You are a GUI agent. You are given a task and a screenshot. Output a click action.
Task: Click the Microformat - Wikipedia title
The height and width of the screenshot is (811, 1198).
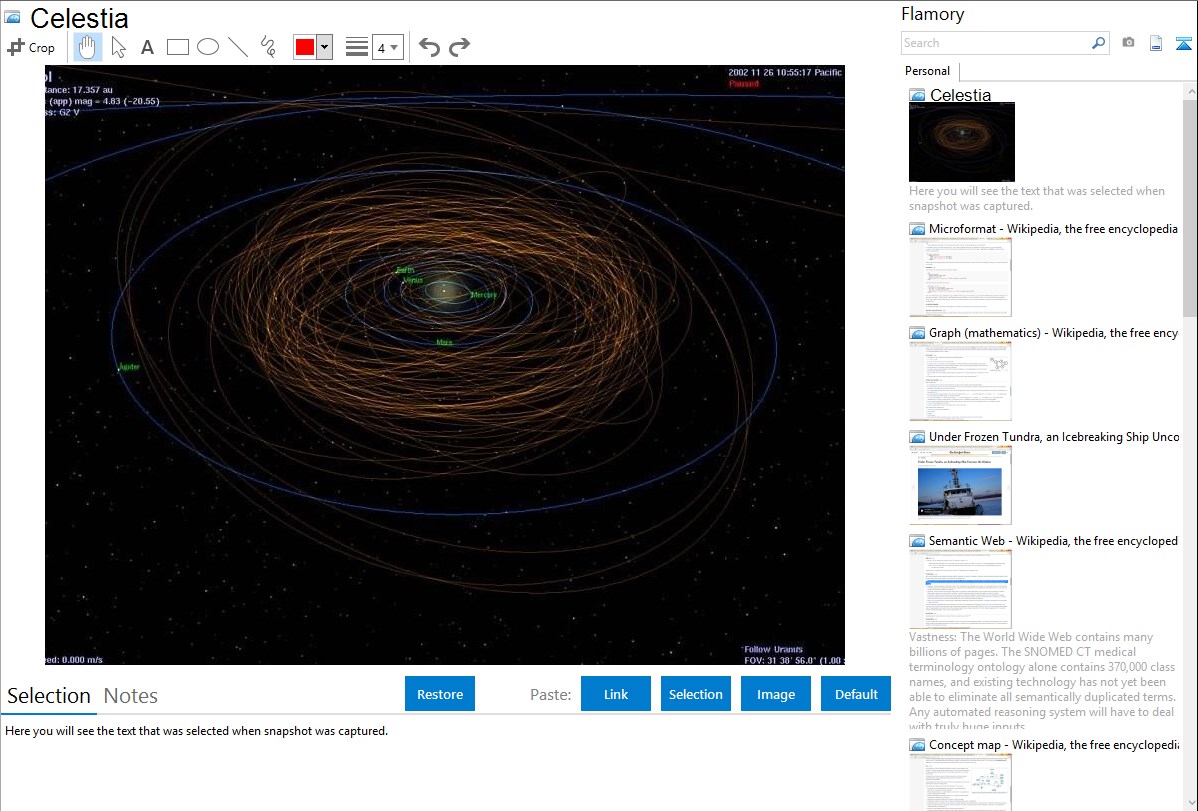click(1053, 229)
